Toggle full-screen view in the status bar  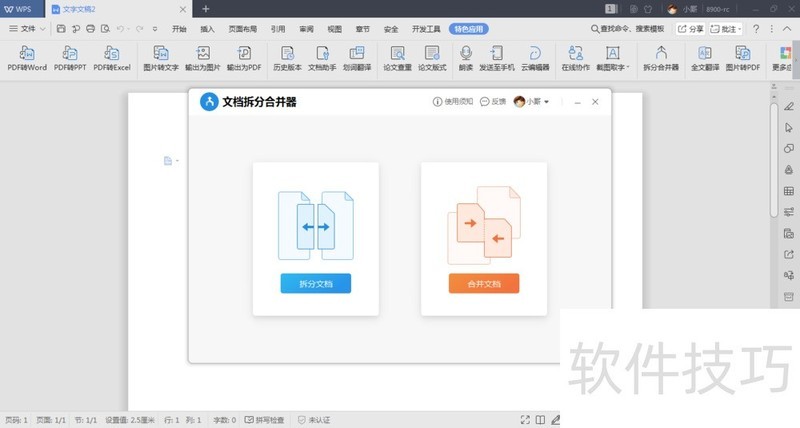coord(525,420)
